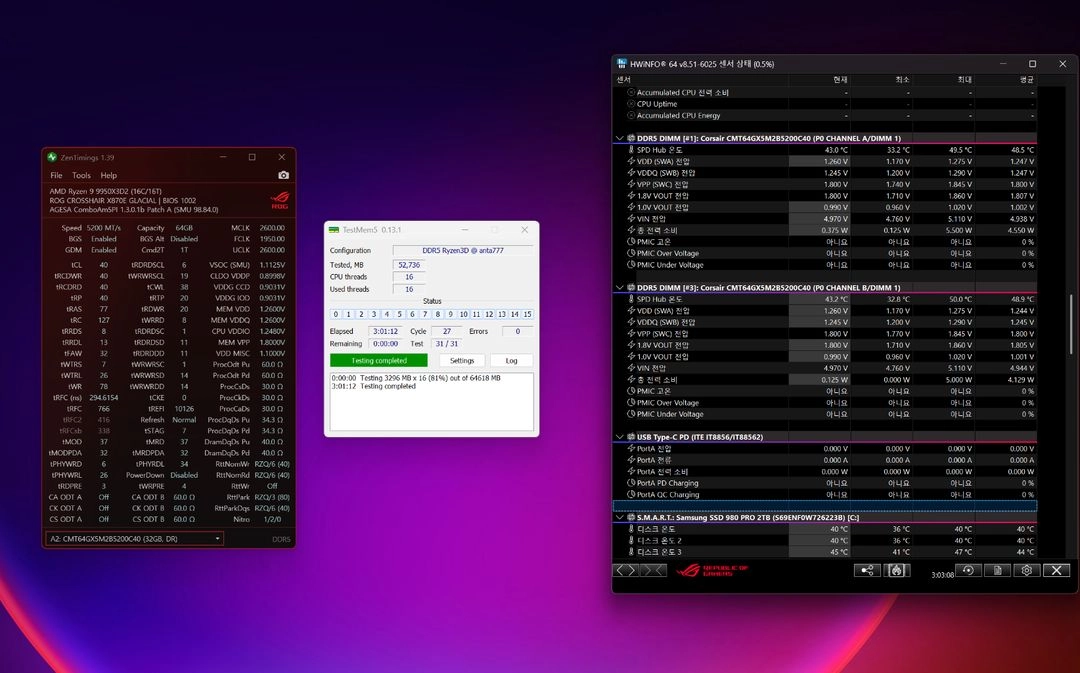
Task: Click the 3:03:08 elapsed timer in HWiNFO
Action: (942, 574)
